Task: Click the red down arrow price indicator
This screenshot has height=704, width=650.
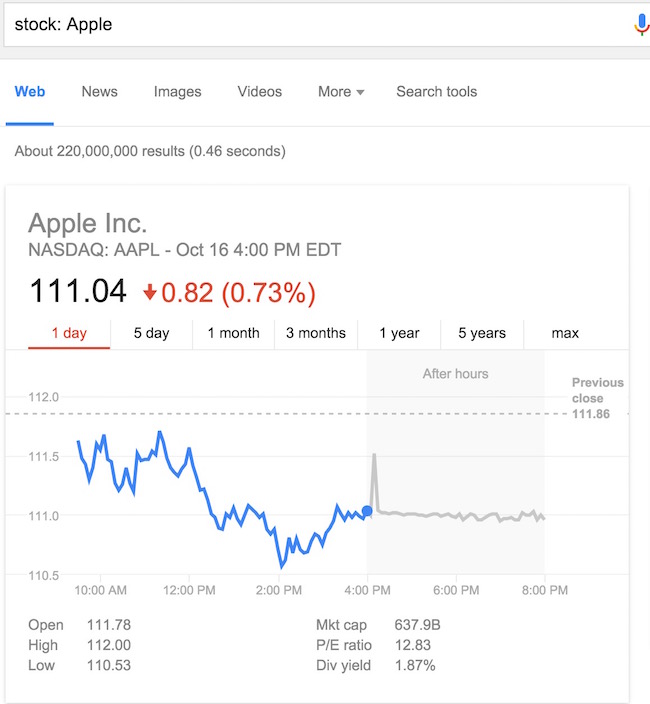Action: 150,292
